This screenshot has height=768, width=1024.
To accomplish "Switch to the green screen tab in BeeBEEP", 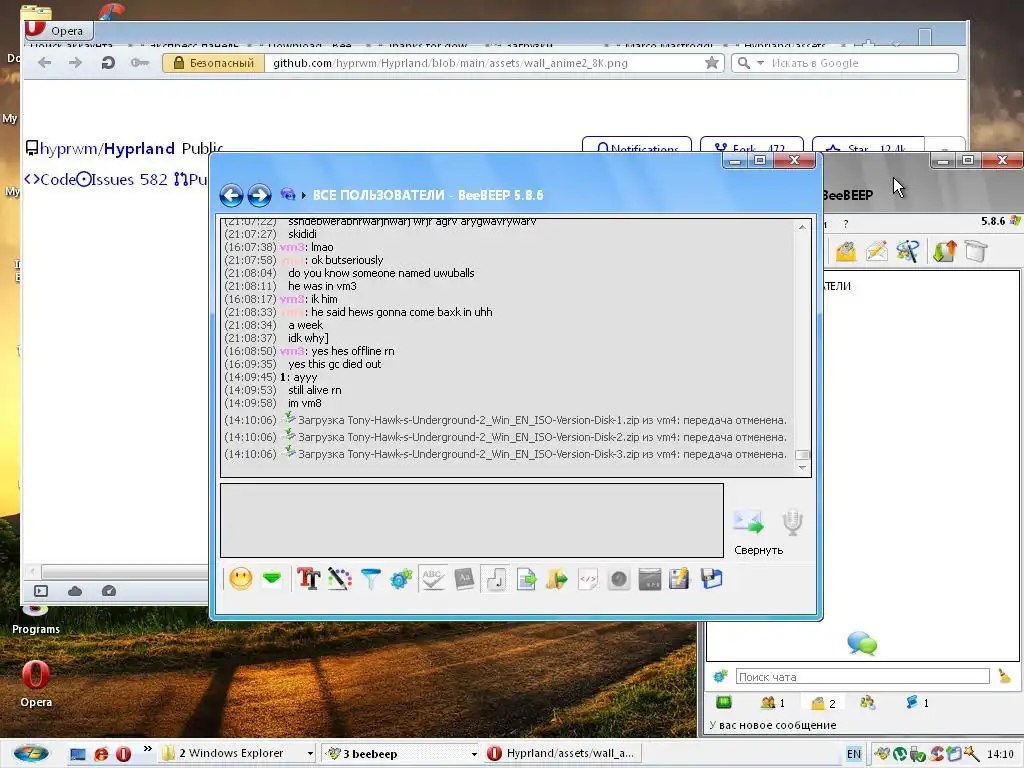I will 724,703.
